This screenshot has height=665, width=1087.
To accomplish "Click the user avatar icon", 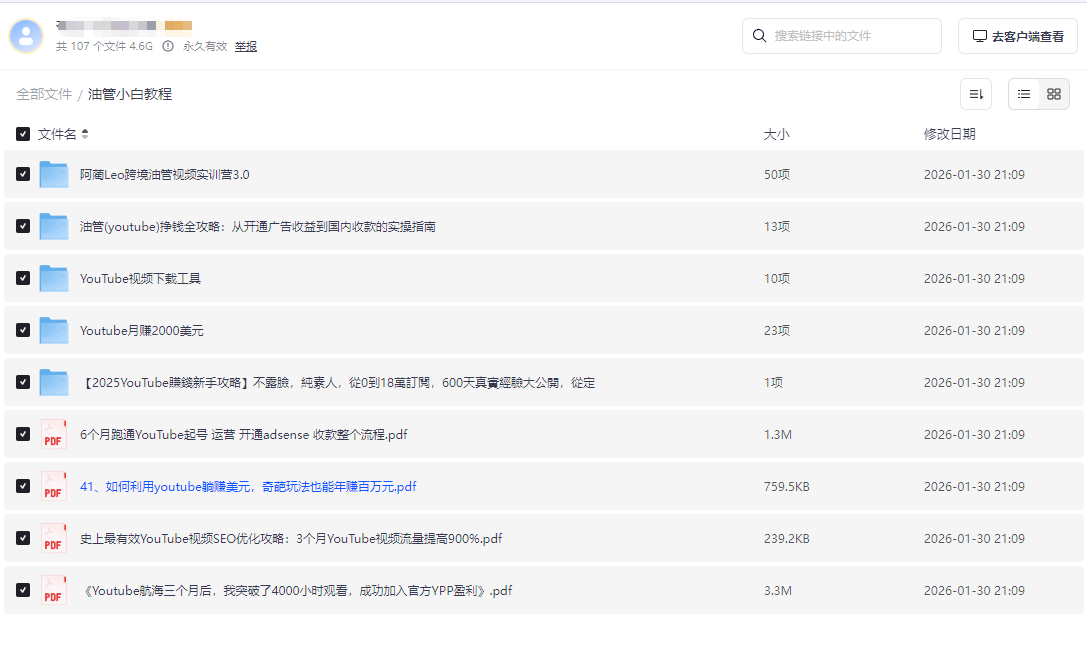I will point(26,36).
